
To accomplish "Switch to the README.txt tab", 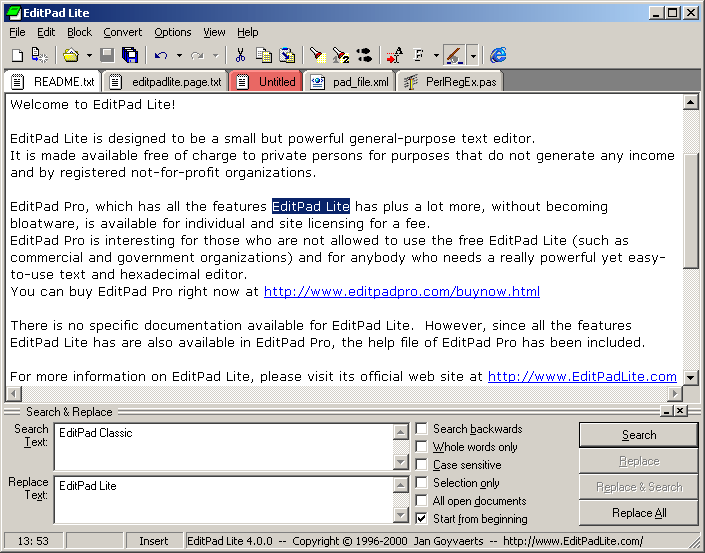I will coord(53,82).
